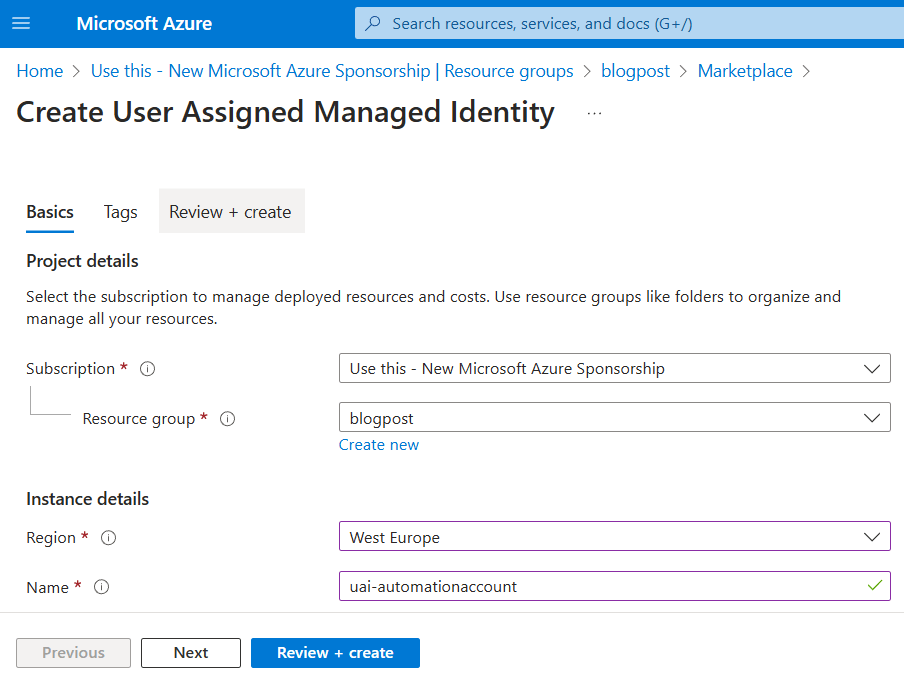904x673 pixels.
Task: Expand the Resource group dropdown
Action: pyautogui.click(x=614, y=417)
